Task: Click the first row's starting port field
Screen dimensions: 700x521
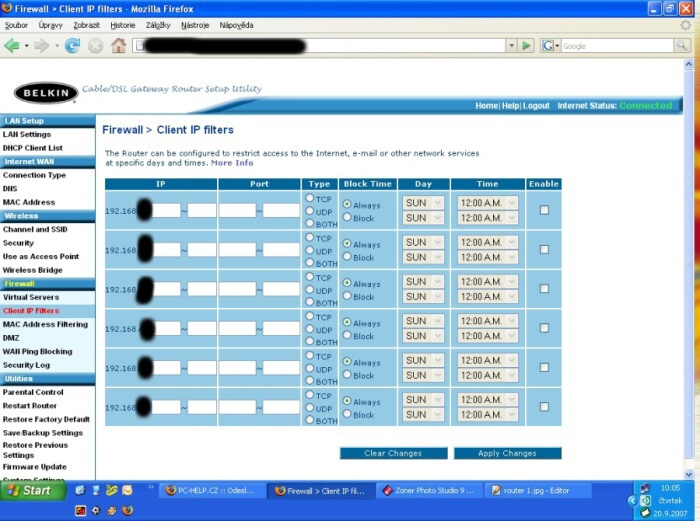Action: point(237,210)
